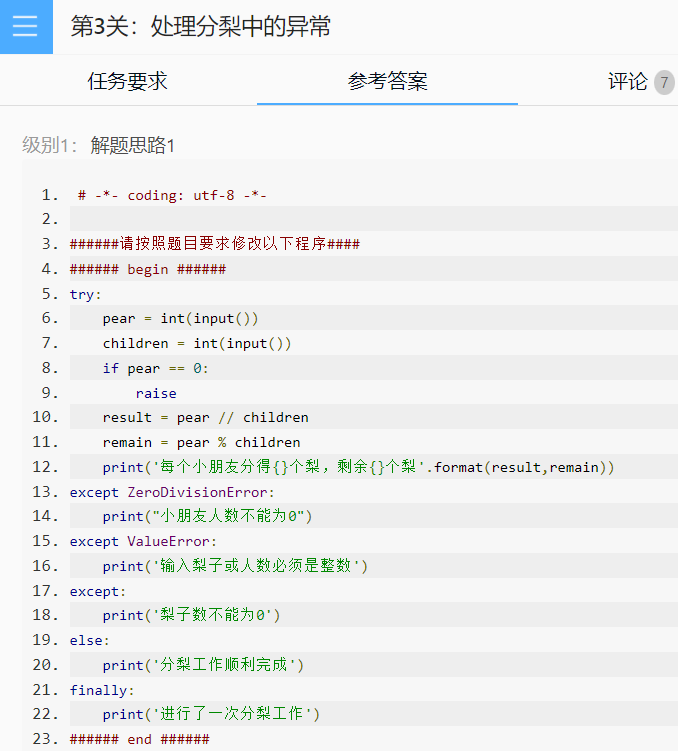Viewport: 678px width, 751px height.
Task: Click the comment 请按照题目要求修改以下程序
Action: tap(215, 244)
